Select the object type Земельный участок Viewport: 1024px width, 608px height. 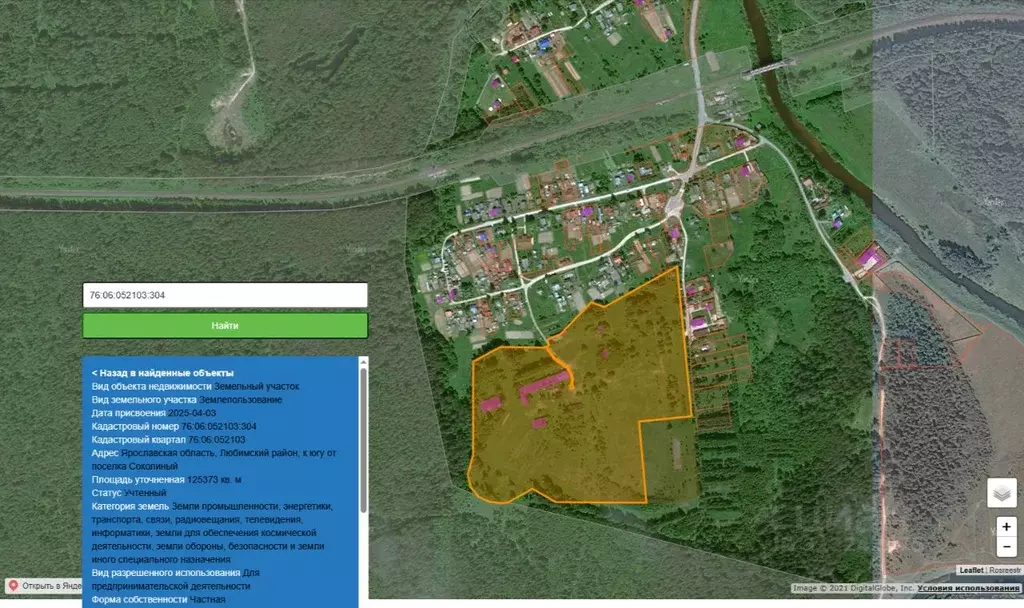tap(257, 387)
